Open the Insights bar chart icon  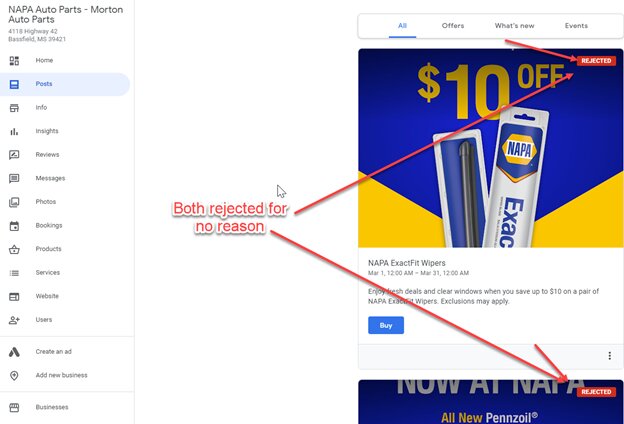(x=14, y=131)
